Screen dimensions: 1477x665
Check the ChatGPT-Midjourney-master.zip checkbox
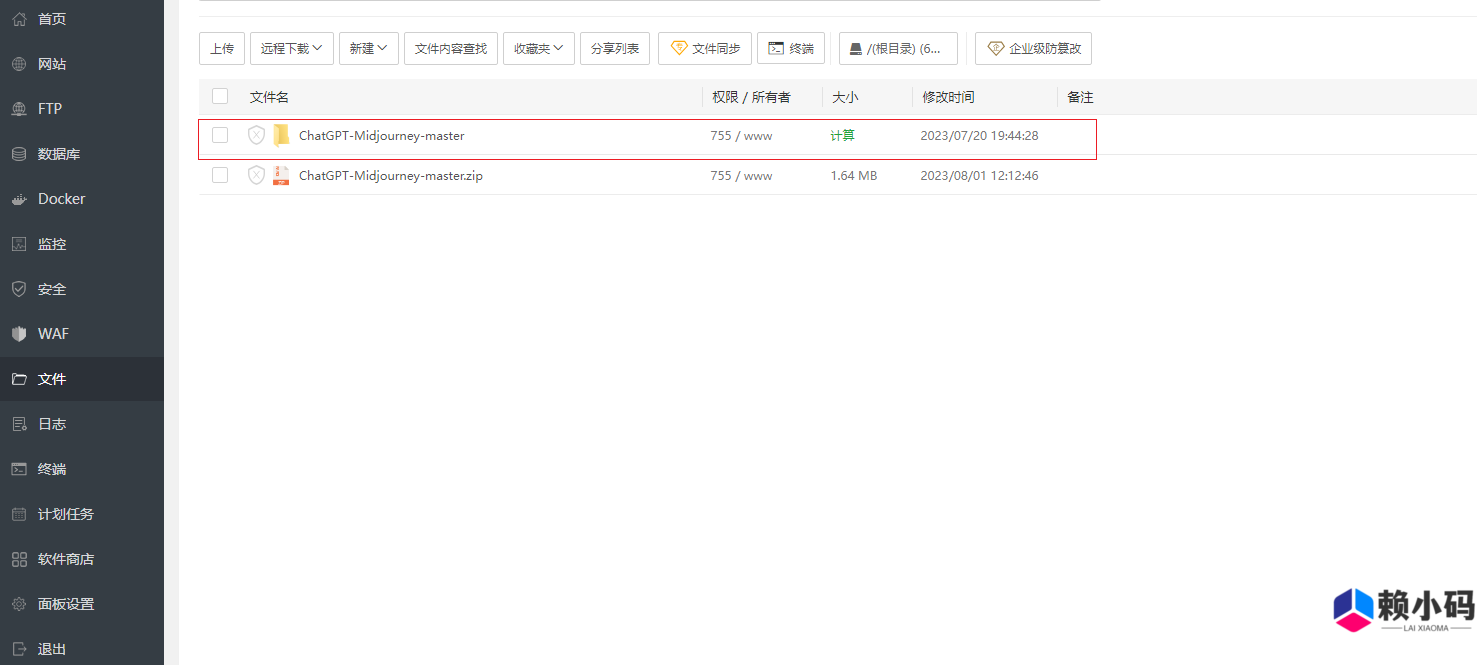(219, 174)
